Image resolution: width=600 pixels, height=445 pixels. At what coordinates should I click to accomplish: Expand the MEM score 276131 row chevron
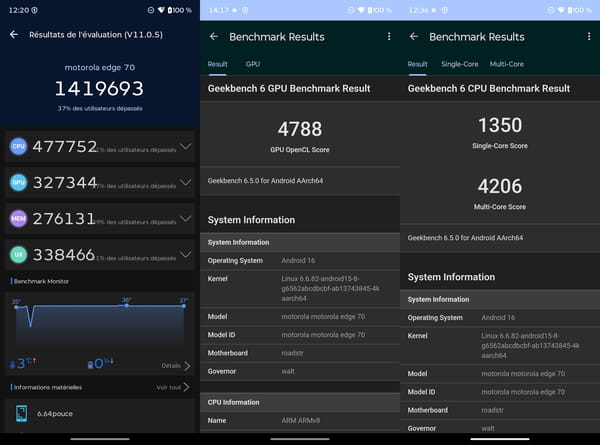click(x=185, y=219)
